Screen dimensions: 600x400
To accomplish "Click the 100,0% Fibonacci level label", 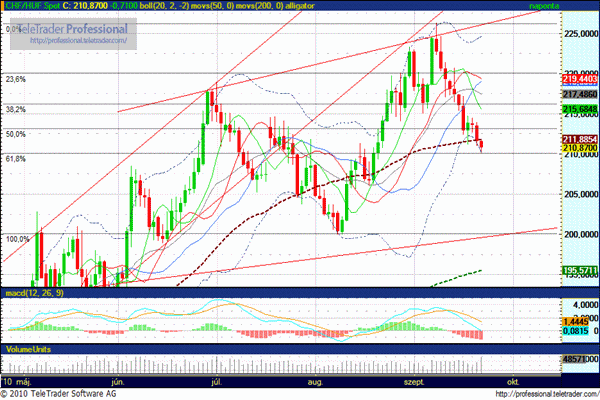I will click(x=19, y=239).
